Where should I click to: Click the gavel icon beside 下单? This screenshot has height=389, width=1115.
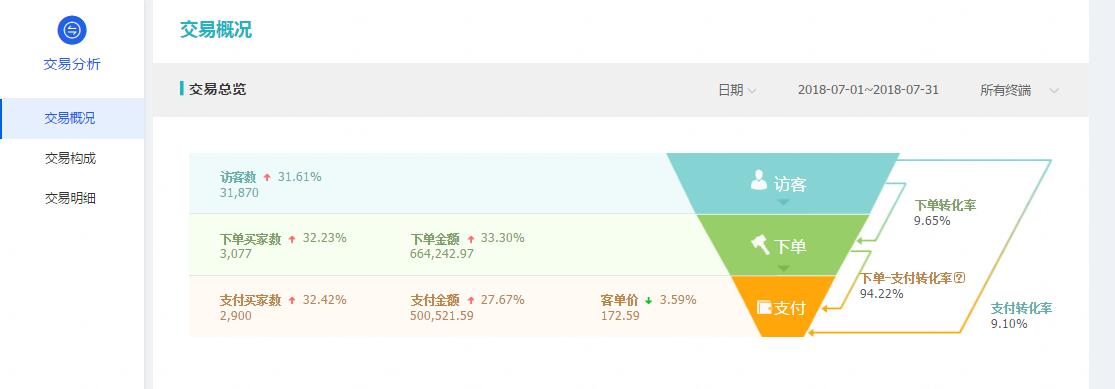click(x=760, y=245)
